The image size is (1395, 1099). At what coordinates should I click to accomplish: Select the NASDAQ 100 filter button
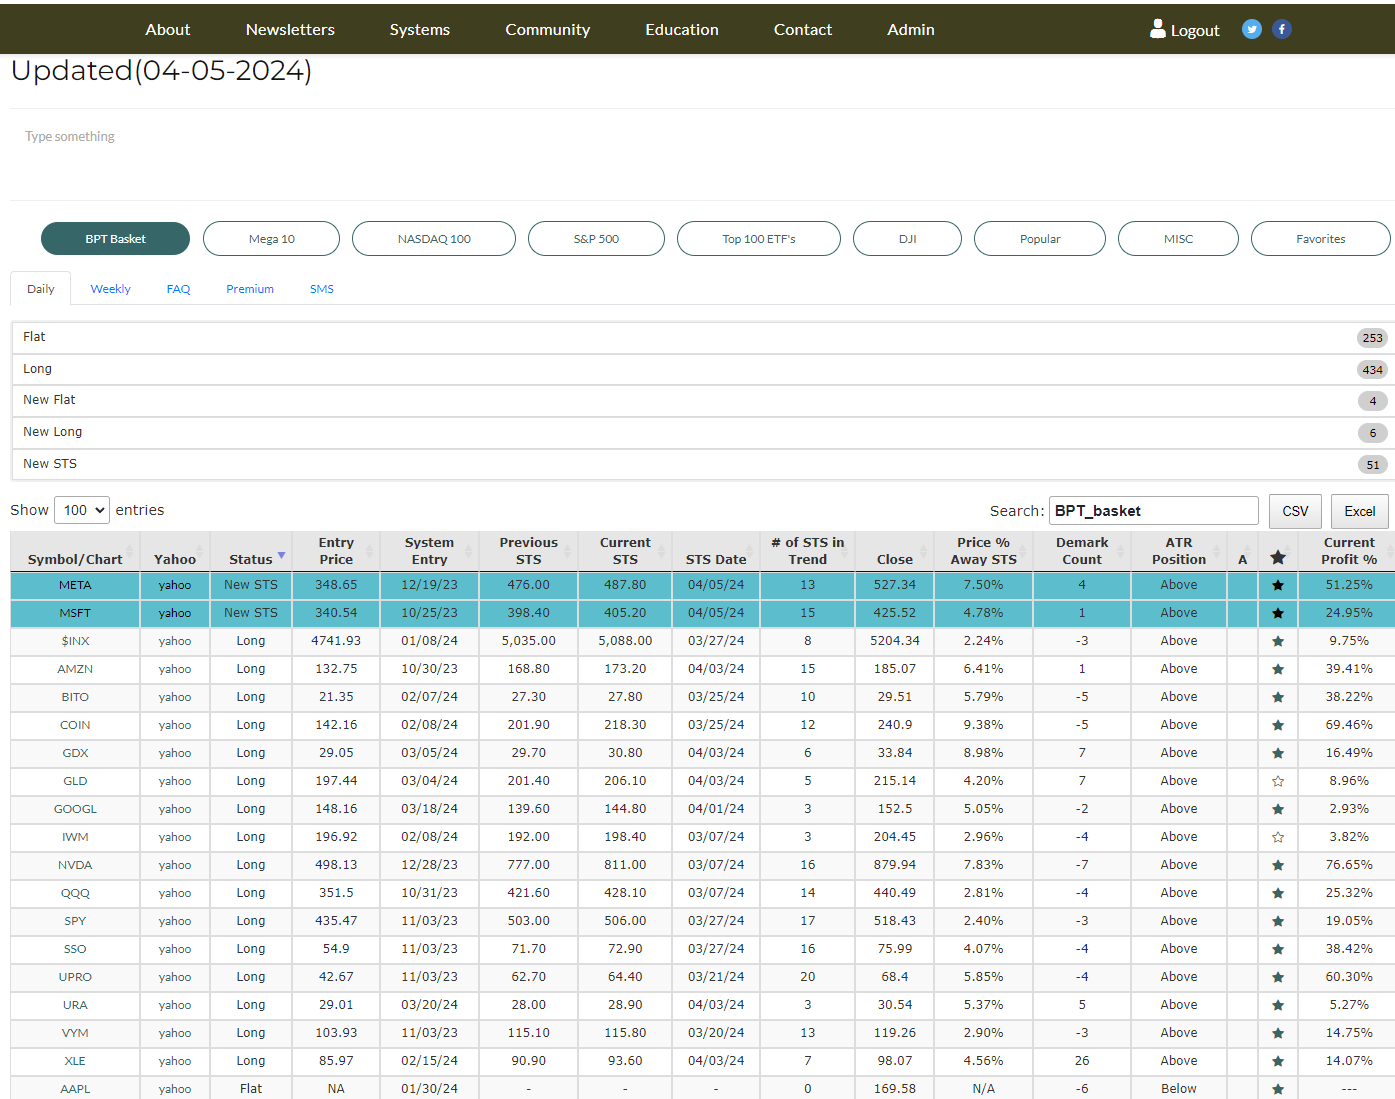click(x=434, y=239)
